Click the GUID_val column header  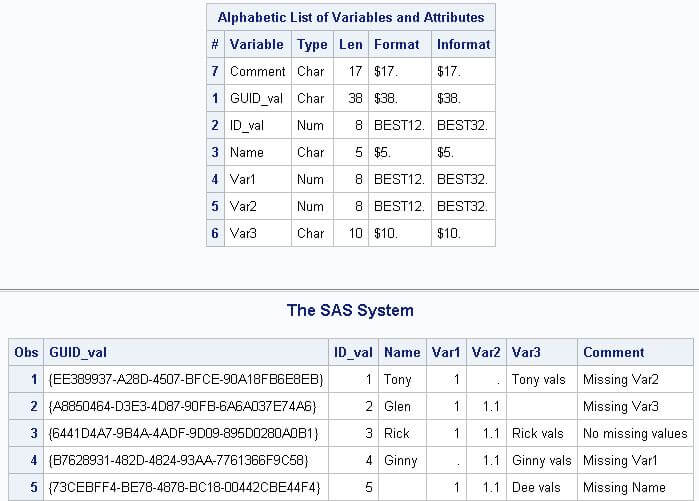pos(78,352)
